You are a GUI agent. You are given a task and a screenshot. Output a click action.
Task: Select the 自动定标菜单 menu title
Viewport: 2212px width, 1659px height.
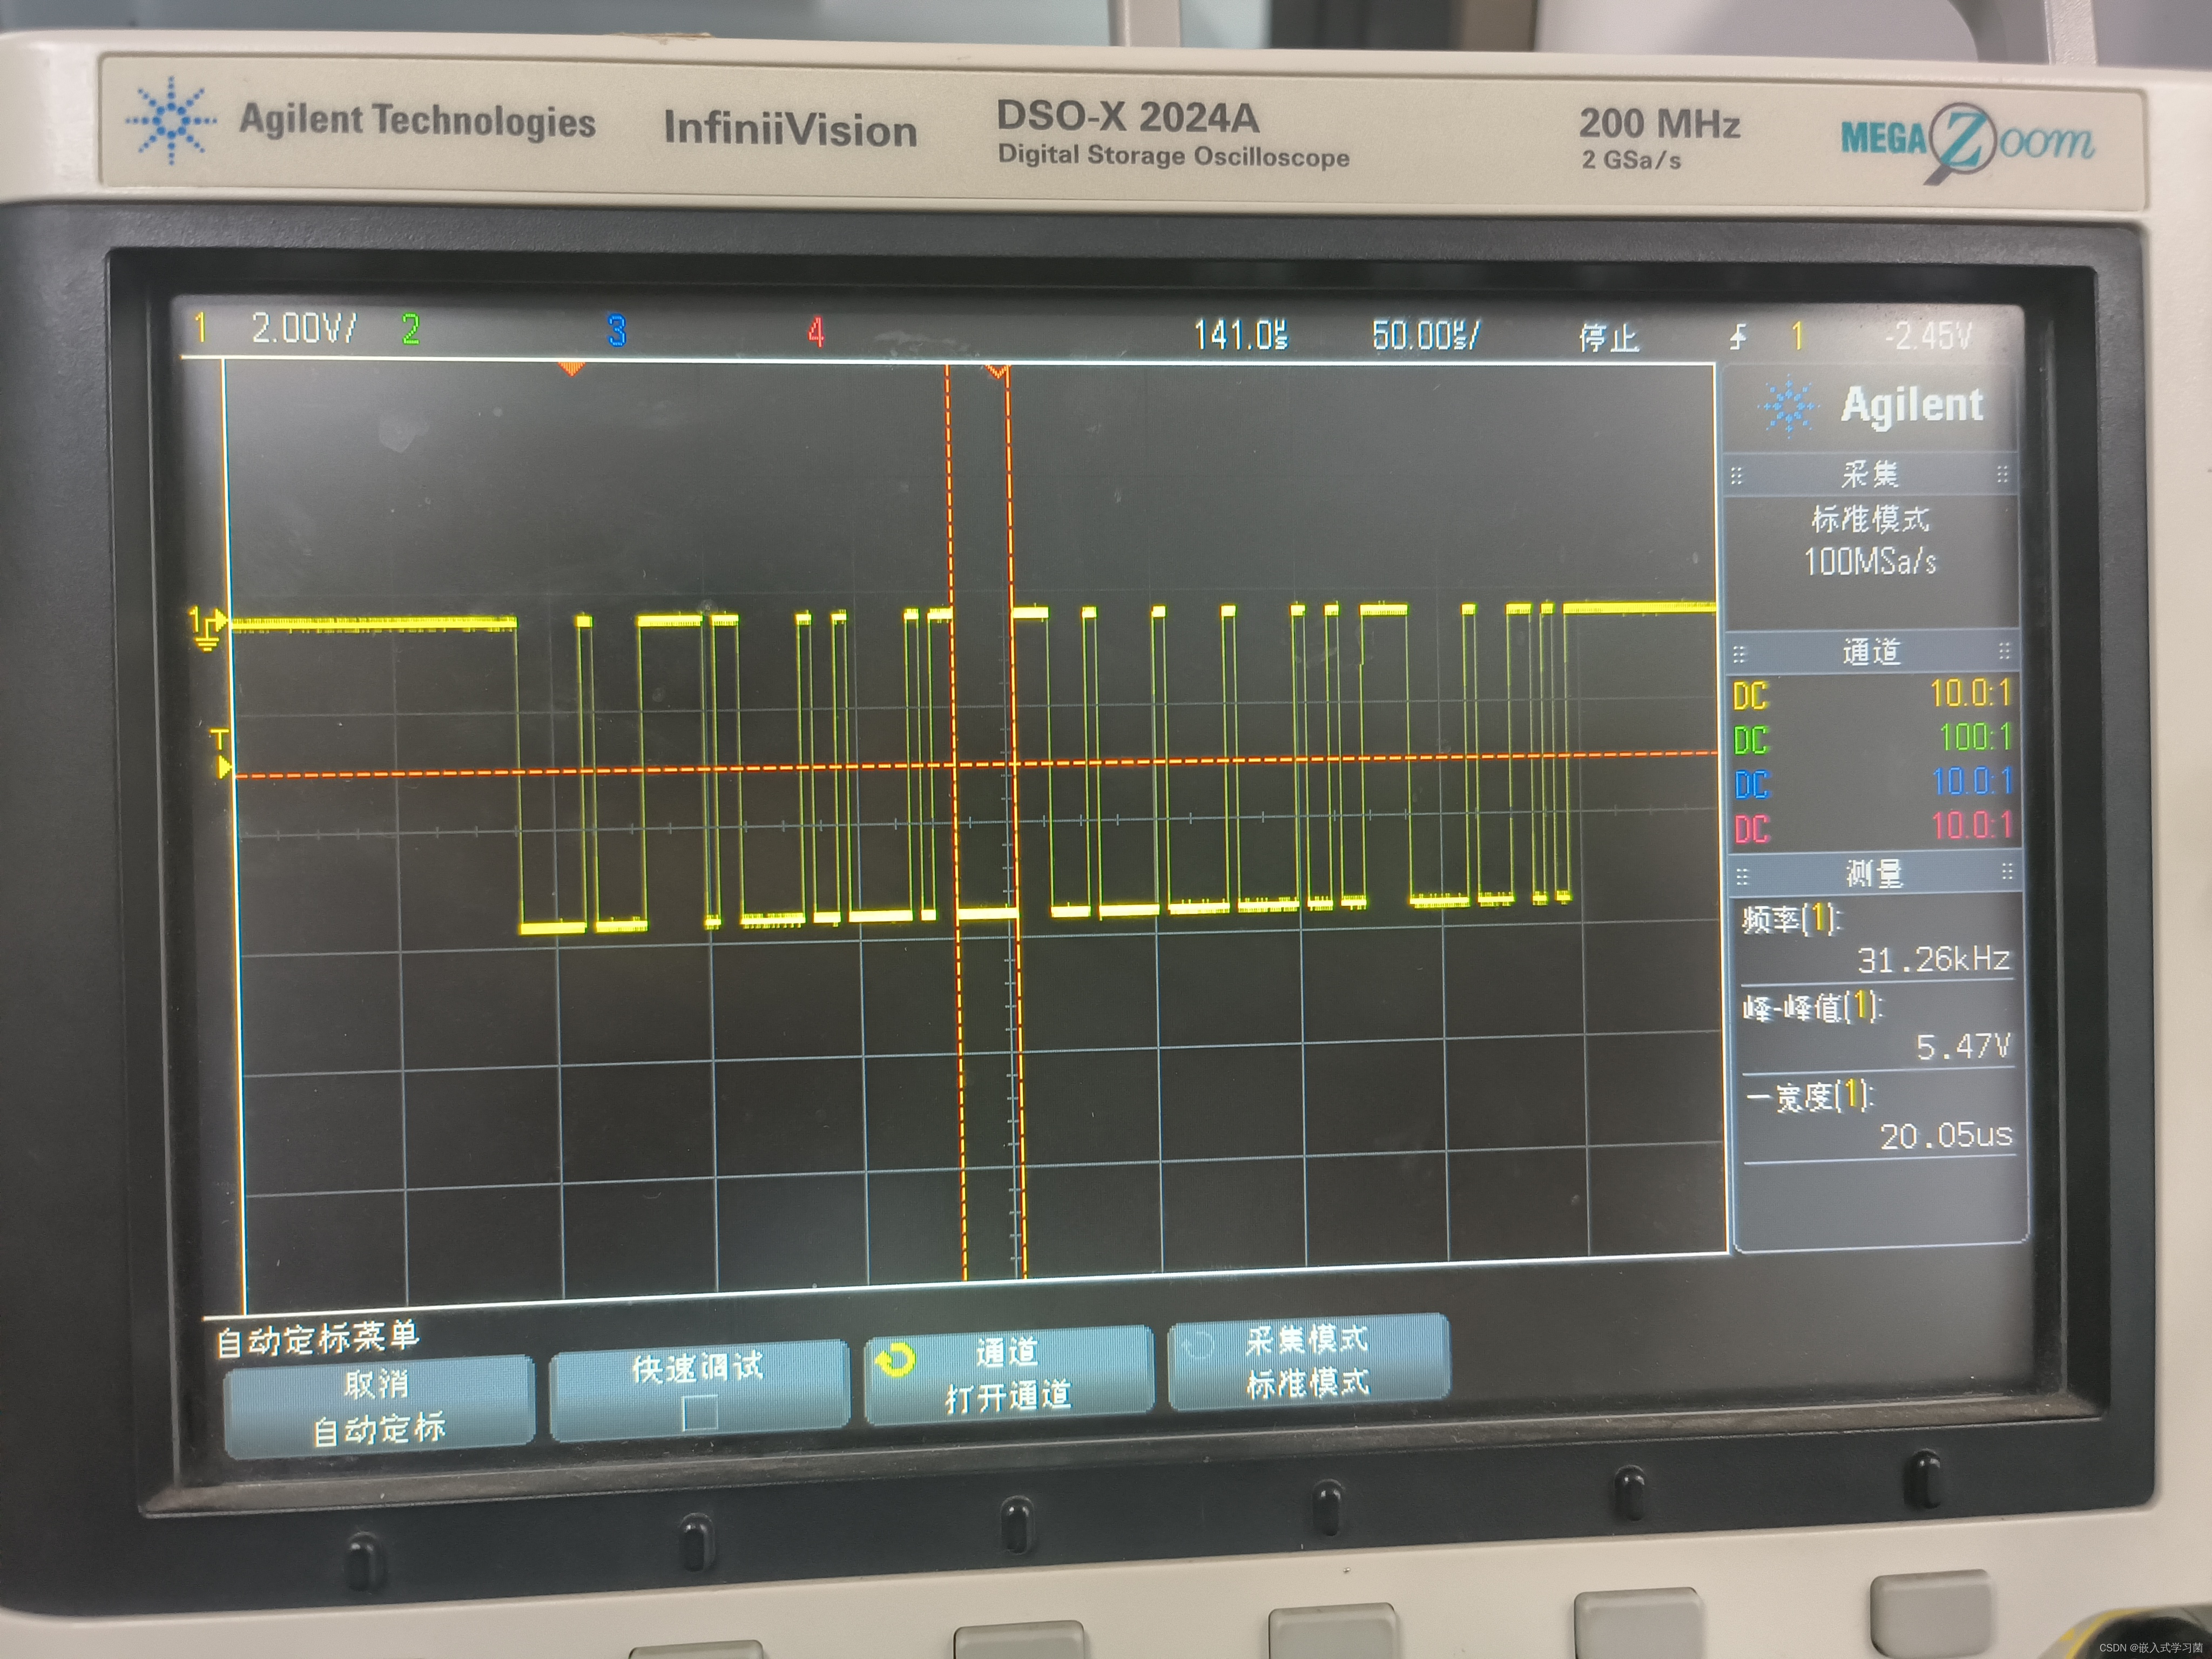(x=317, y=1338)
